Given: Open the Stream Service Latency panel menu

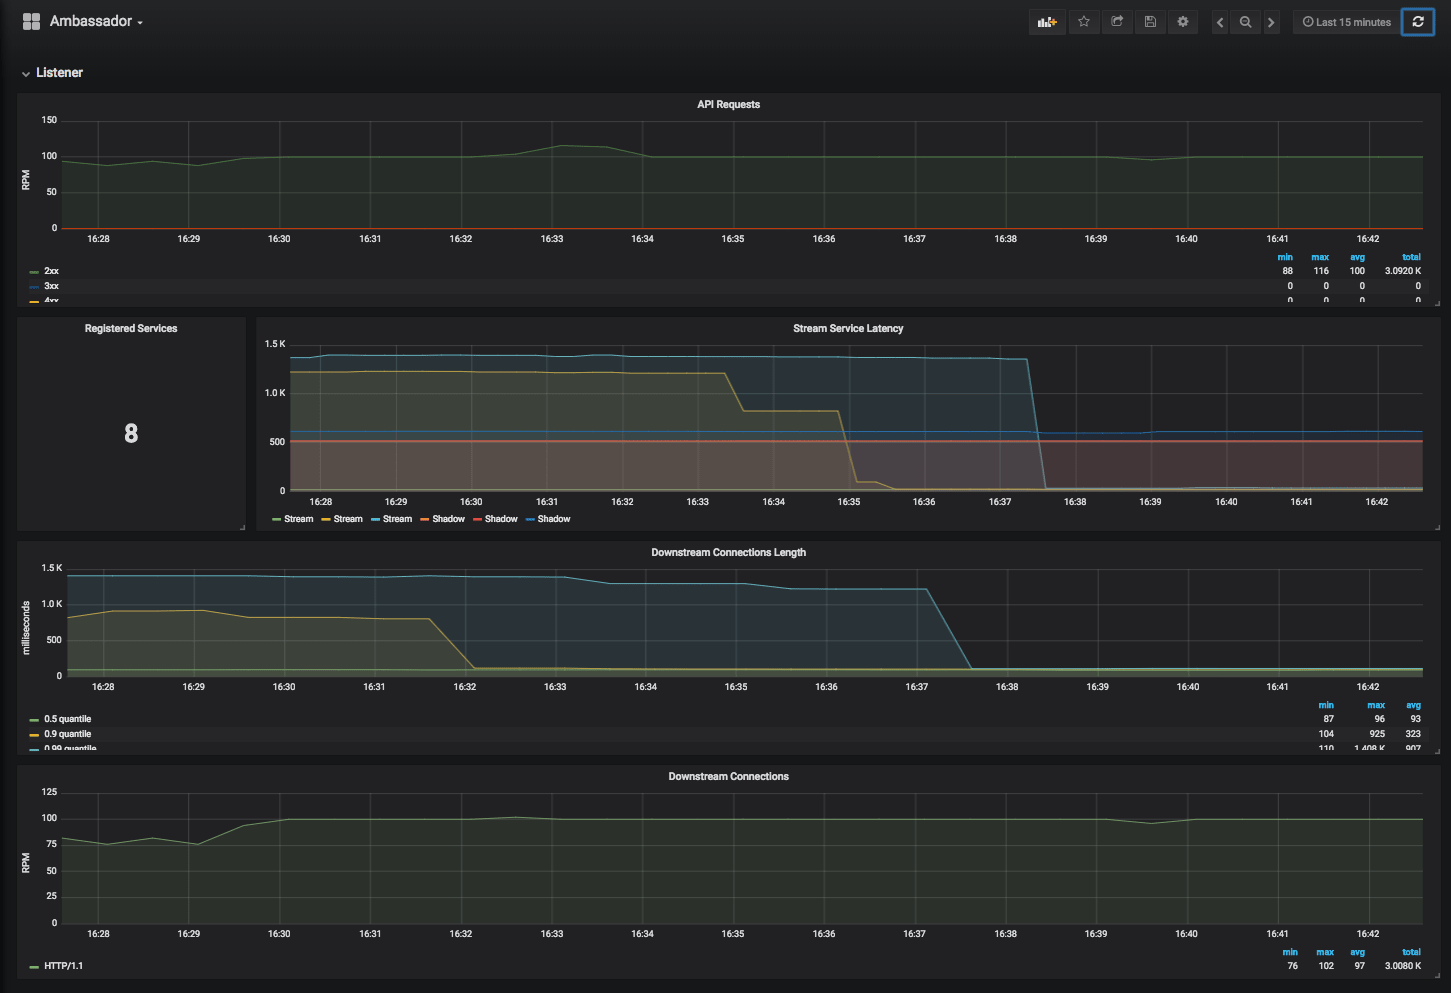Looking at the screenshot, I should [x=847, y=328].
